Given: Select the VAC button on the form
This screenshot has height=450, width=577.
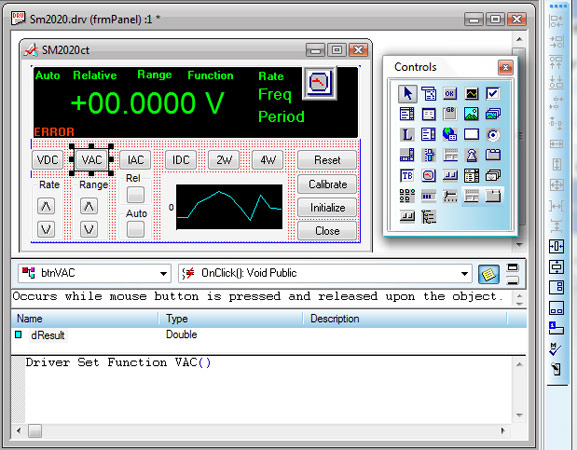Looking at the screenshot, I should point(92,160).
